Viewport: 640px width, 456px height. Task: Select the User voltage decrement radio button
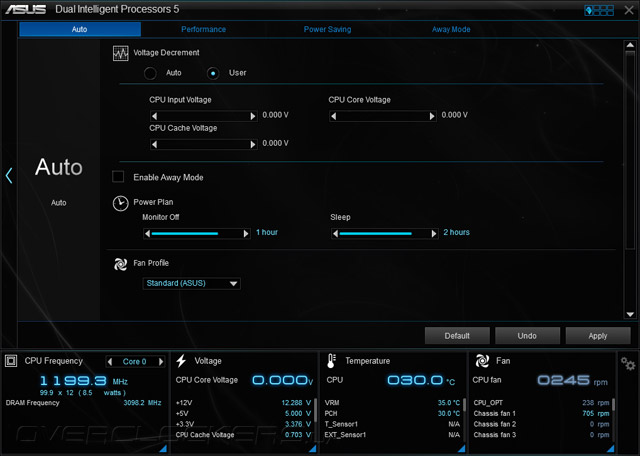coord(213,73)
